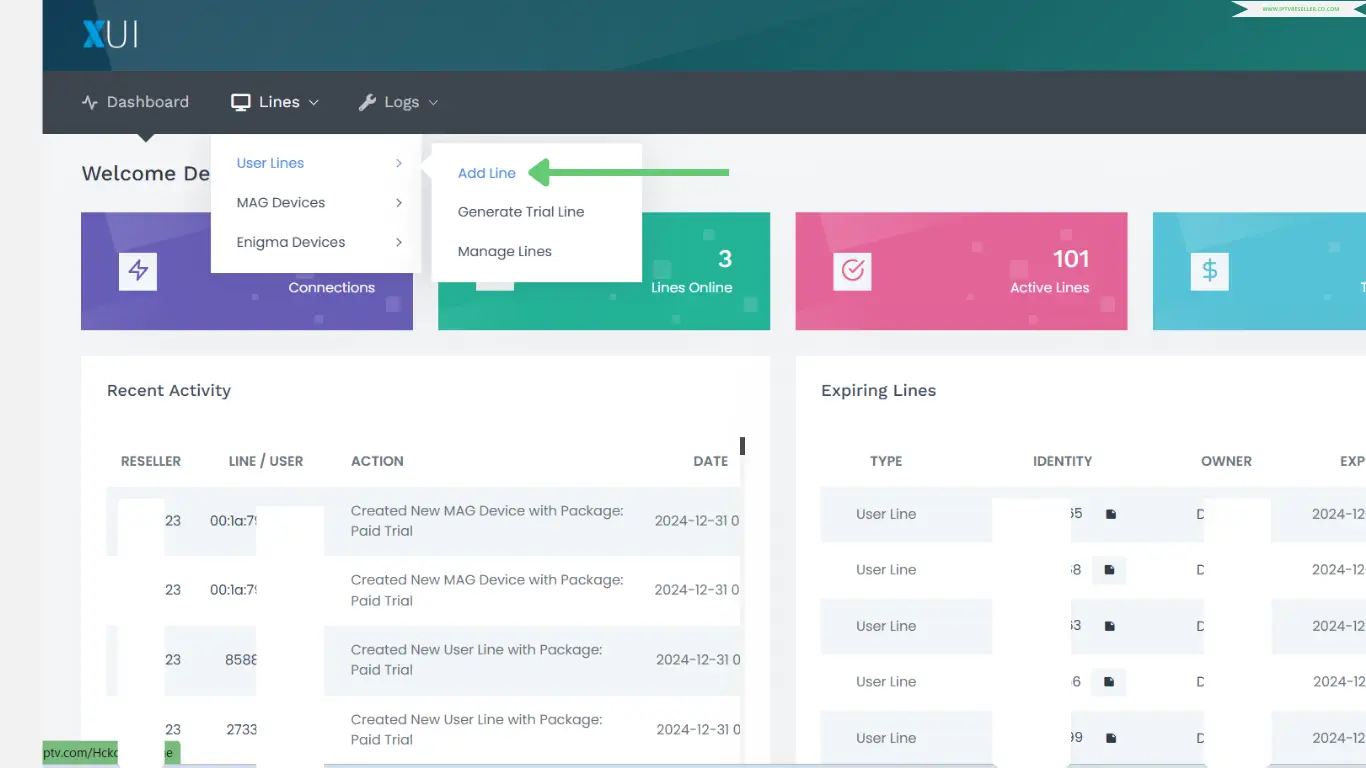
Task: Collapse the Lines dropdown chevron
Action: tap(314, 102)
